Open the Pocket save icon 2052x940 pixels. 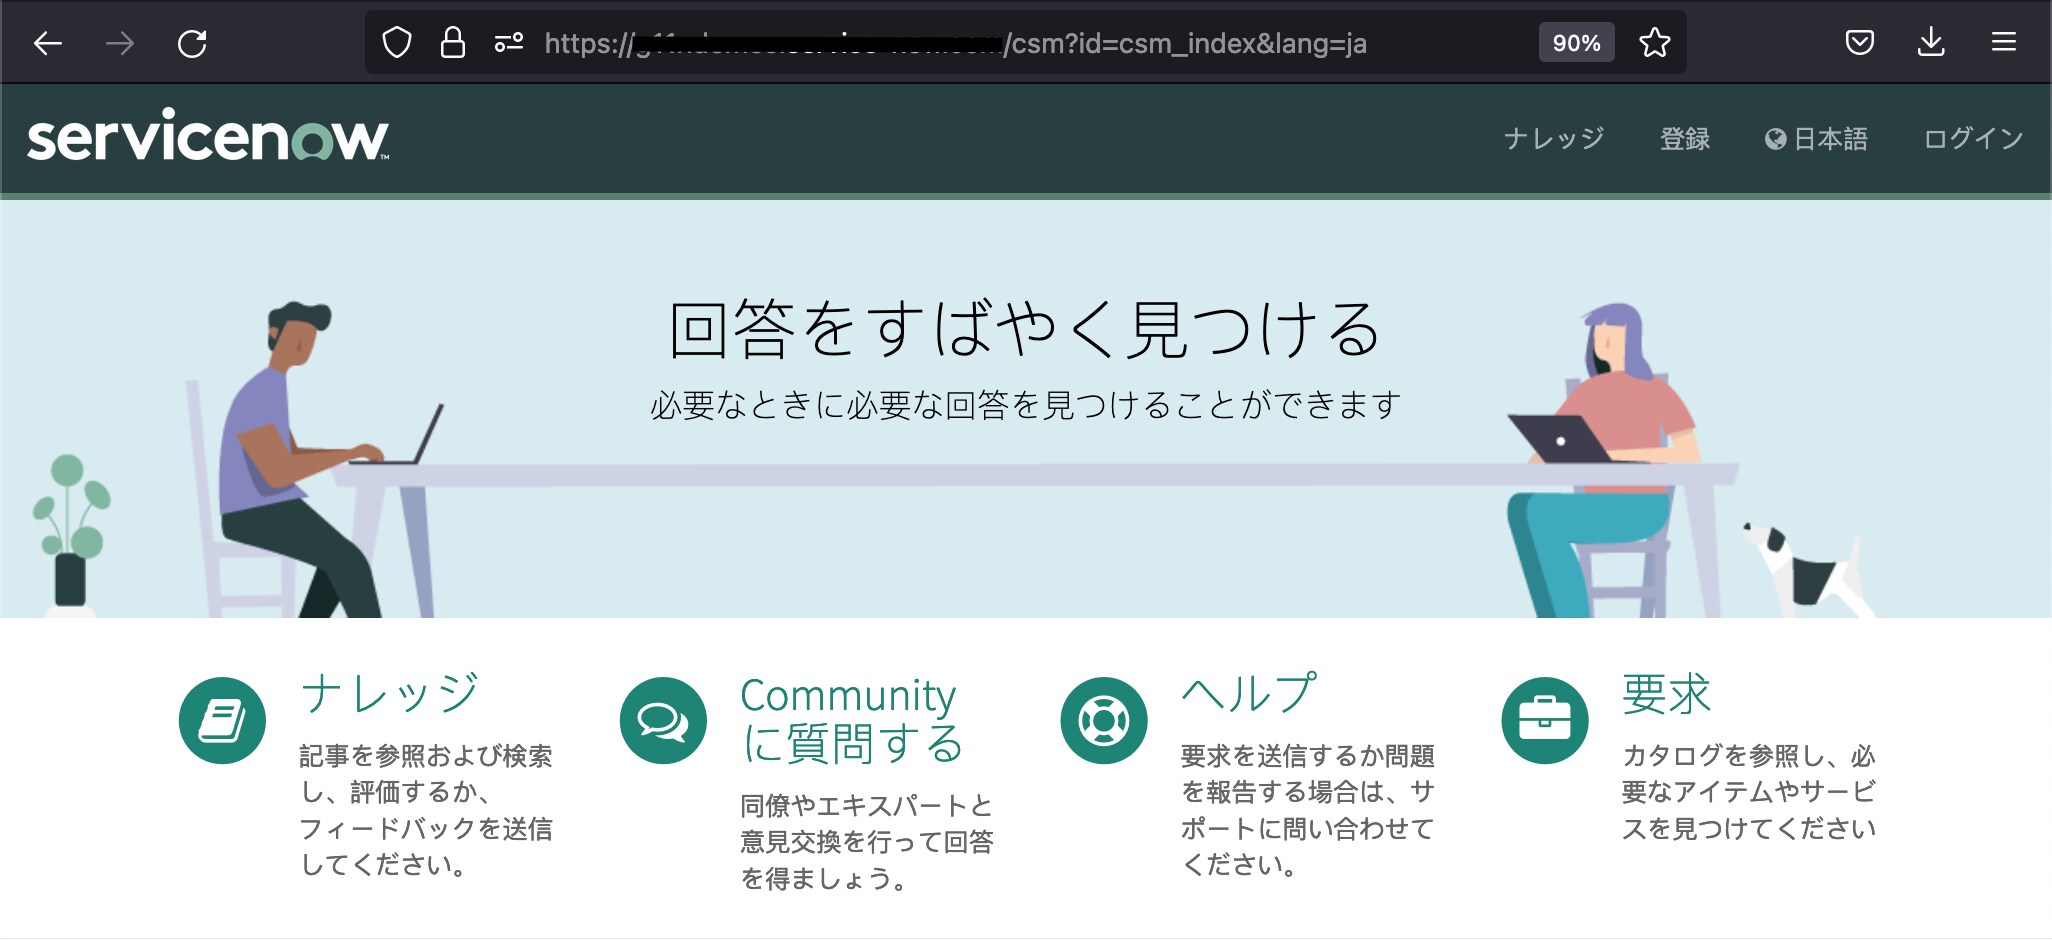pos(1859,43)
